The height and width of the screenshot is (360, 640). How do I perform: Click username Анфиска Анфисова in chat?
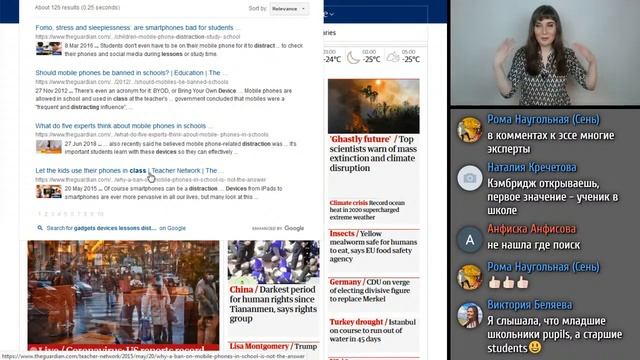coord(531,229)
